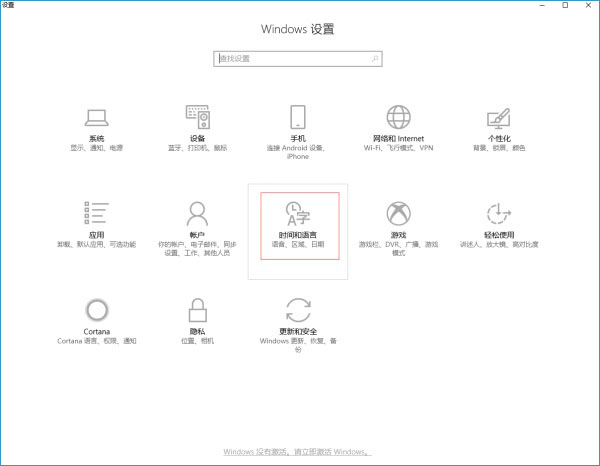Click the 更新和安全 label text
600x466 pixels.
tap(298, 332)
